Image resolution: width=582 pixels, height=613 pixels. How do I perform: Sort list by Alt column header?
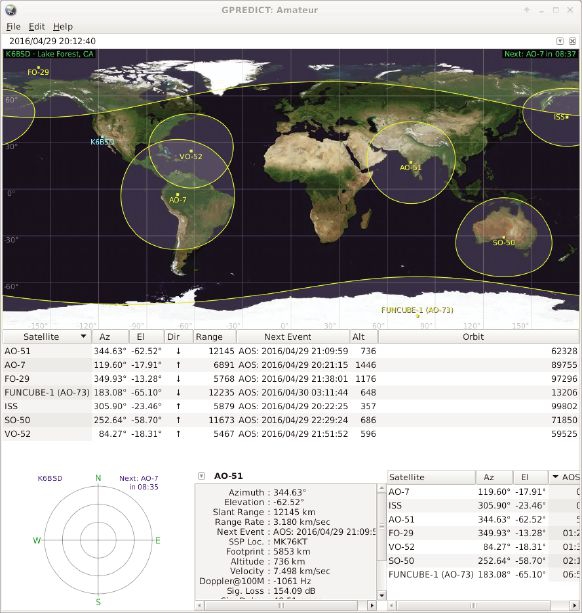[x=364, y=337]
